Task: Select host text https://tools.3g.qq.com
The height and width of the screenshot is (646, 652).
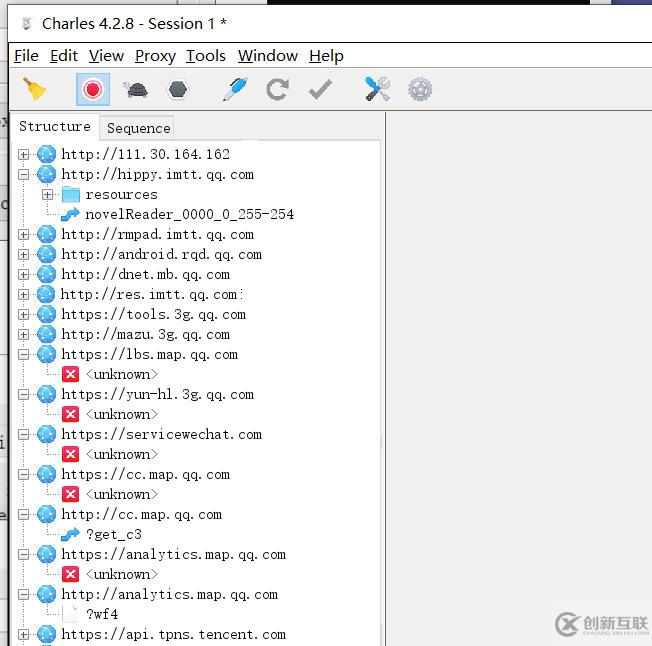Action: tap(153, 314)
